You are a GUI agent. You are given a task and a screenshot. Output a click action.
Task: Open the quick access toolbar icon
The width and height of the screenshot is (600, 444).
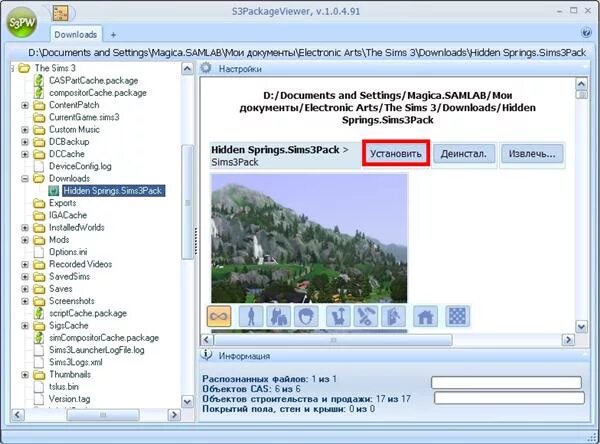click(x=60, y=13)
